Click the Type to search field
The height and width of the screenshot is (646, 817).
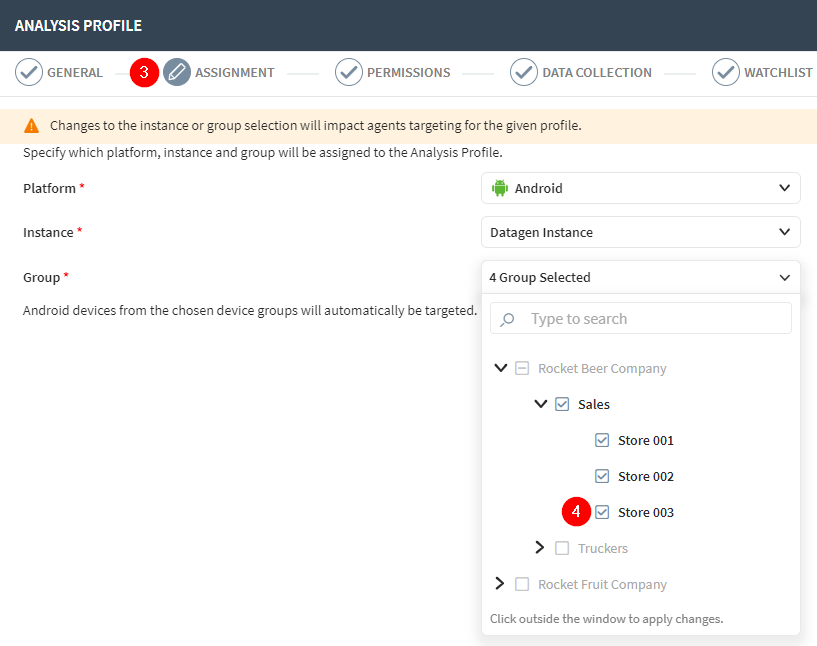655,319
